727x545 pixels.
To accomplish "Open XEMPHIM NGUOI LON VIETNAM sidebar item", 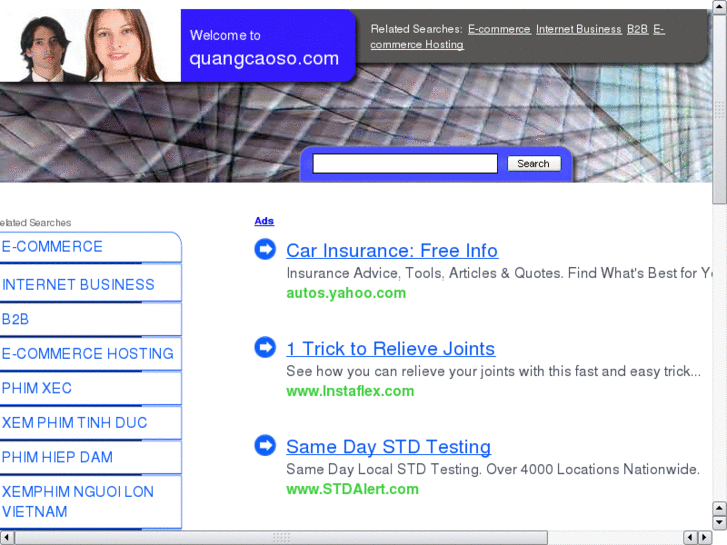I will [x=90, y=502].
